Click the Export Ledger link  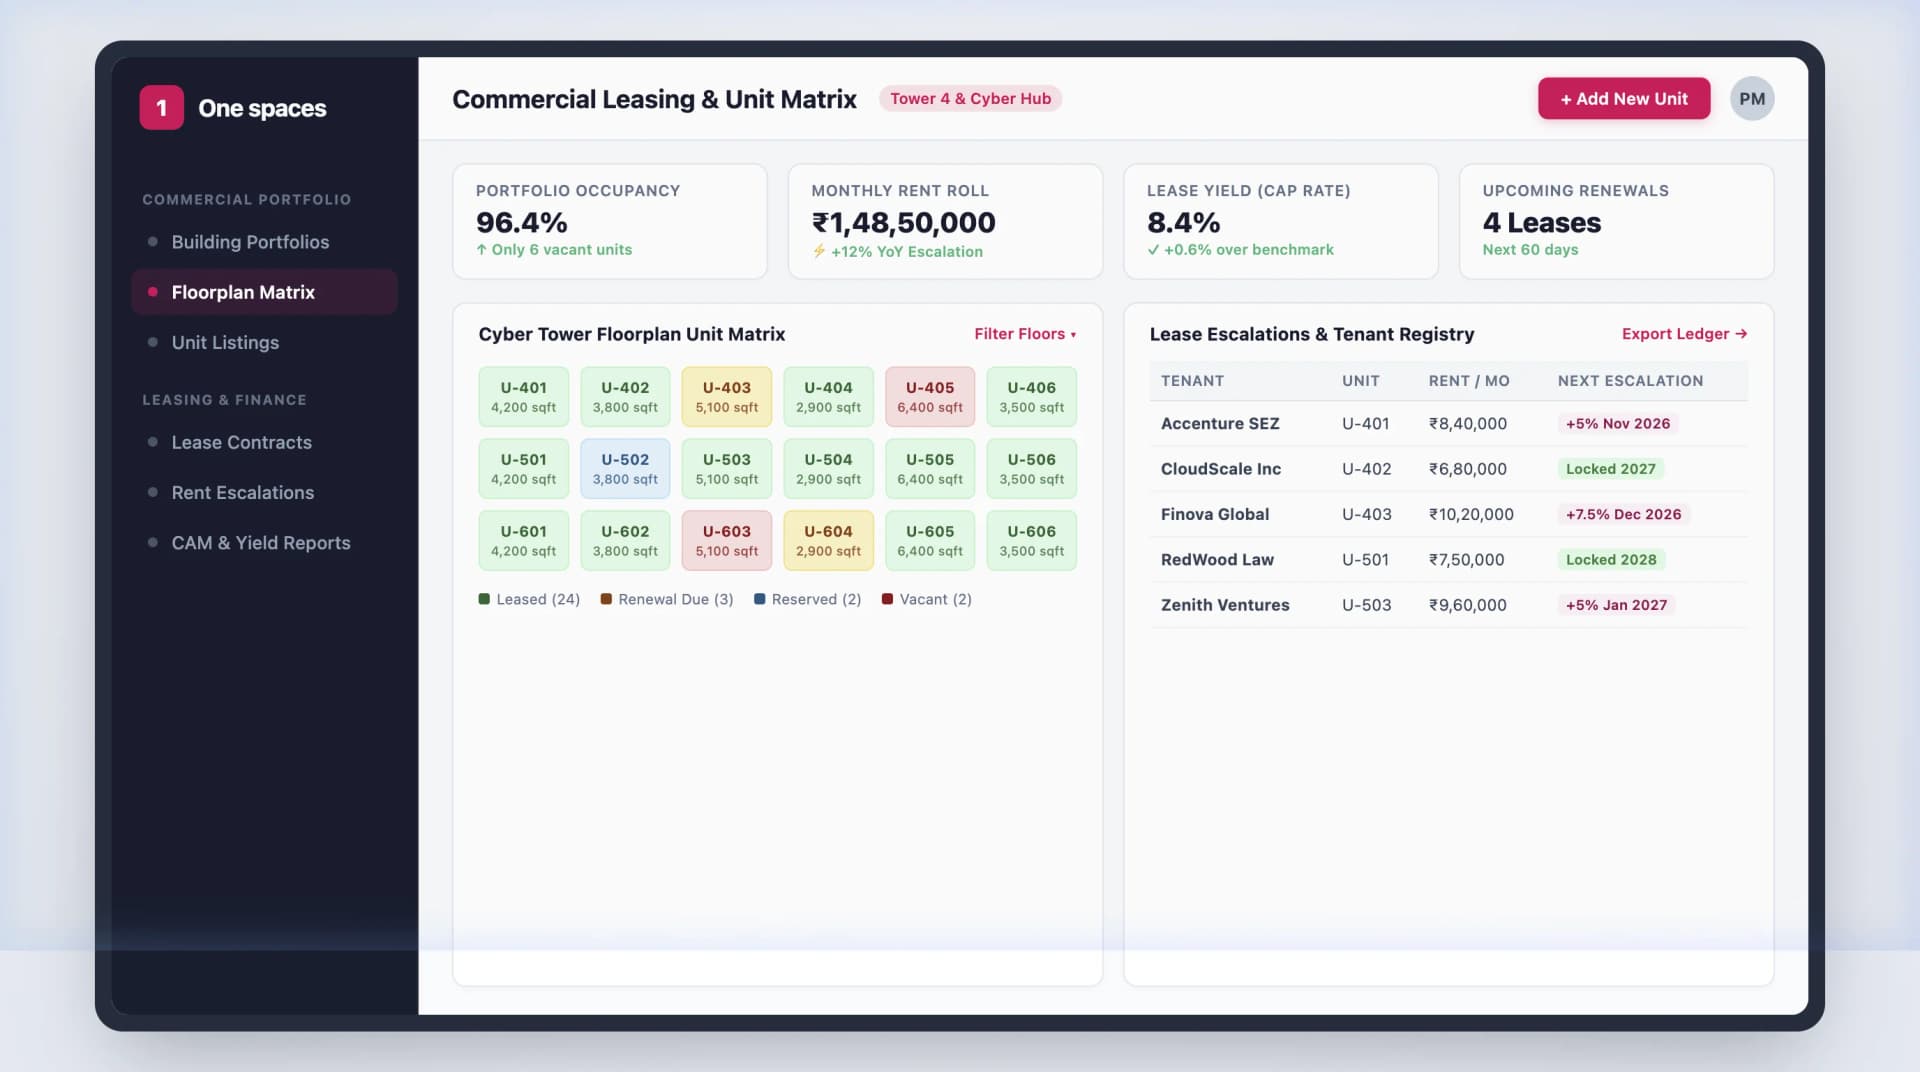pyautogui.click(x=1684, y=334)
